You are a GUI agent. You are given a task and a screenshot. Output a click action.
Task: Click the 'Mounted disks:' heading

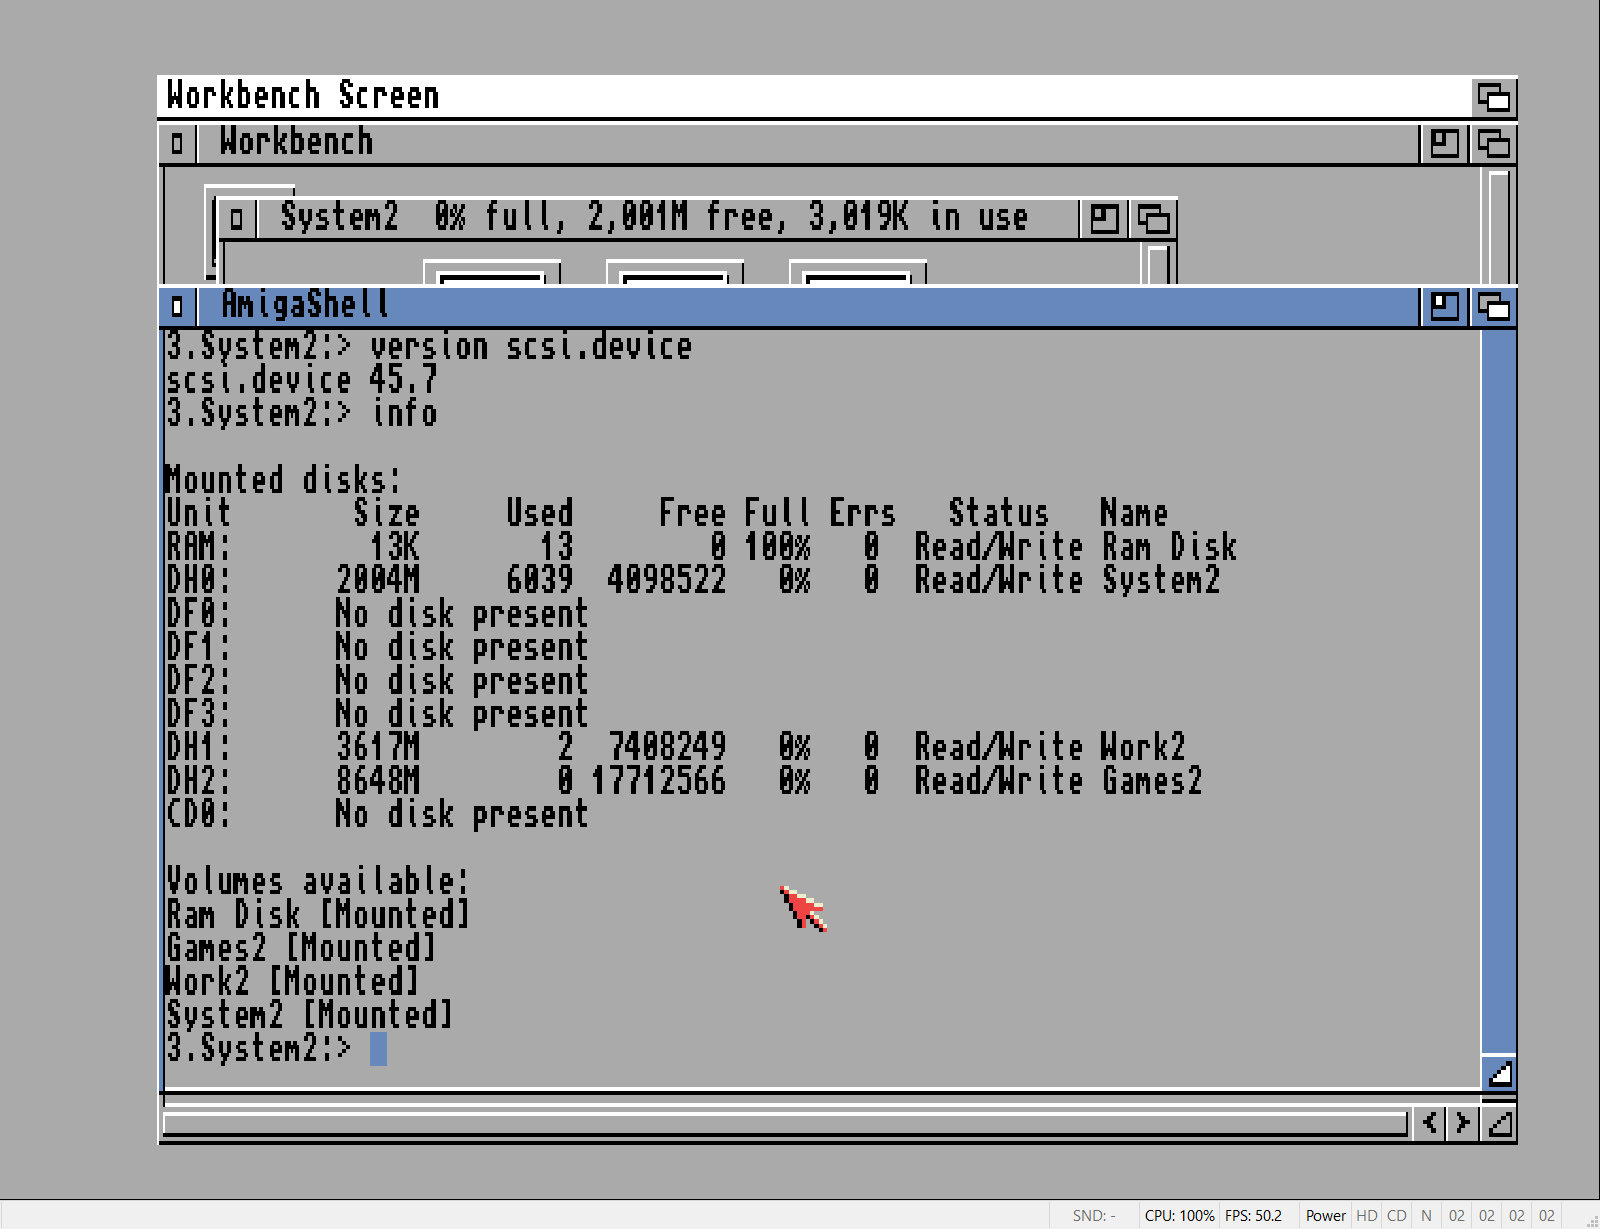point(283,480)
